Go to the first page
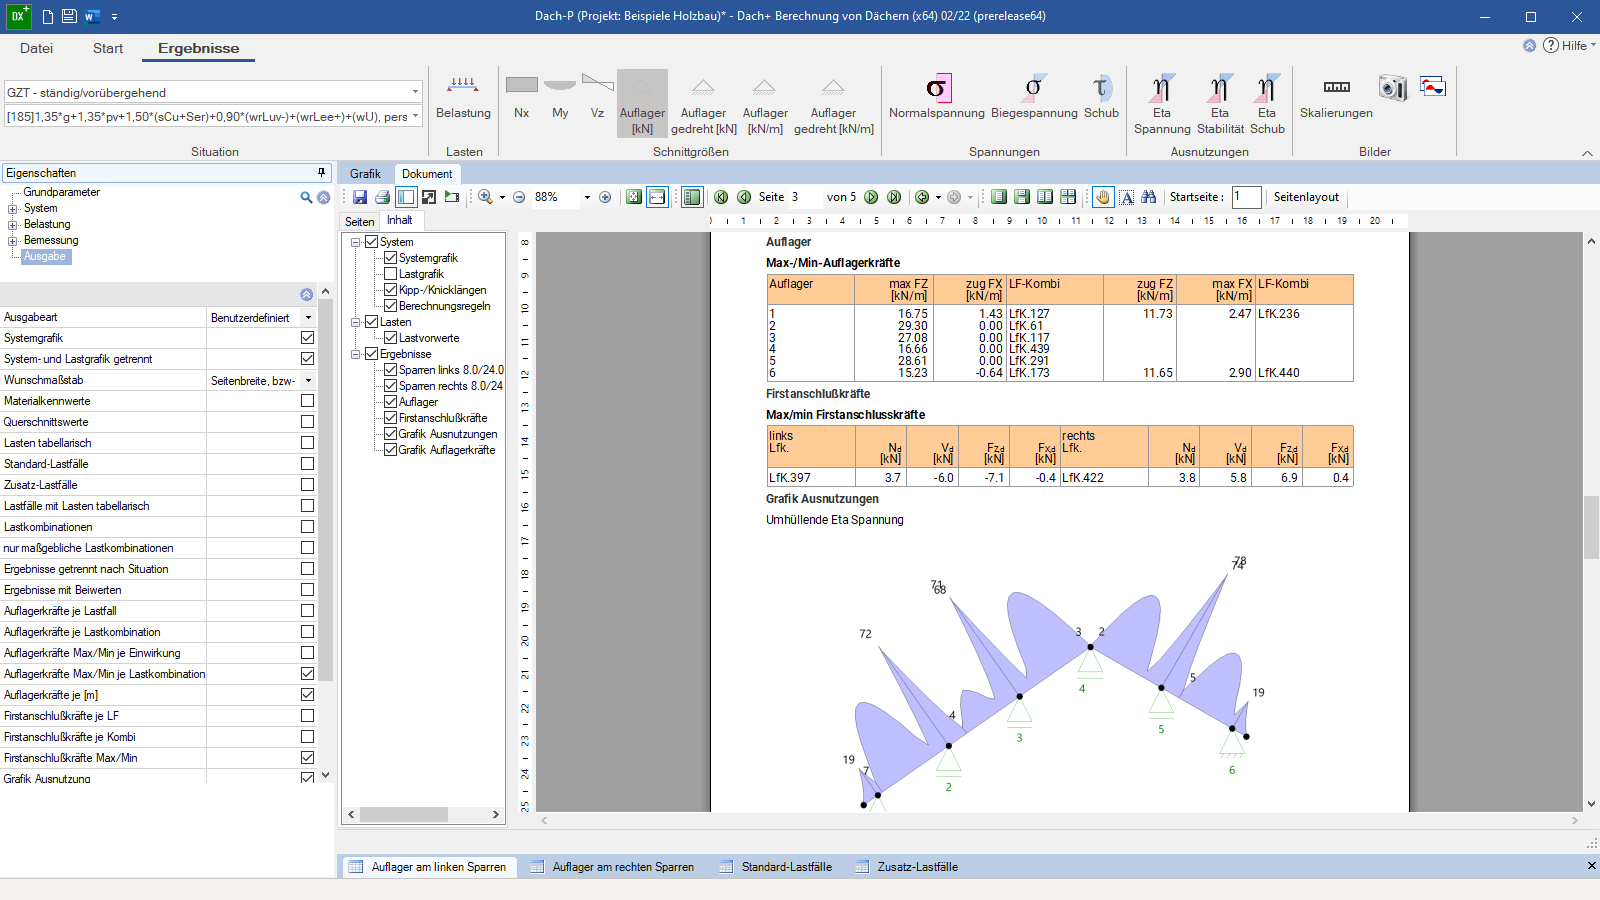Screen dimensions: 1600x900 [x=721, y=197]
